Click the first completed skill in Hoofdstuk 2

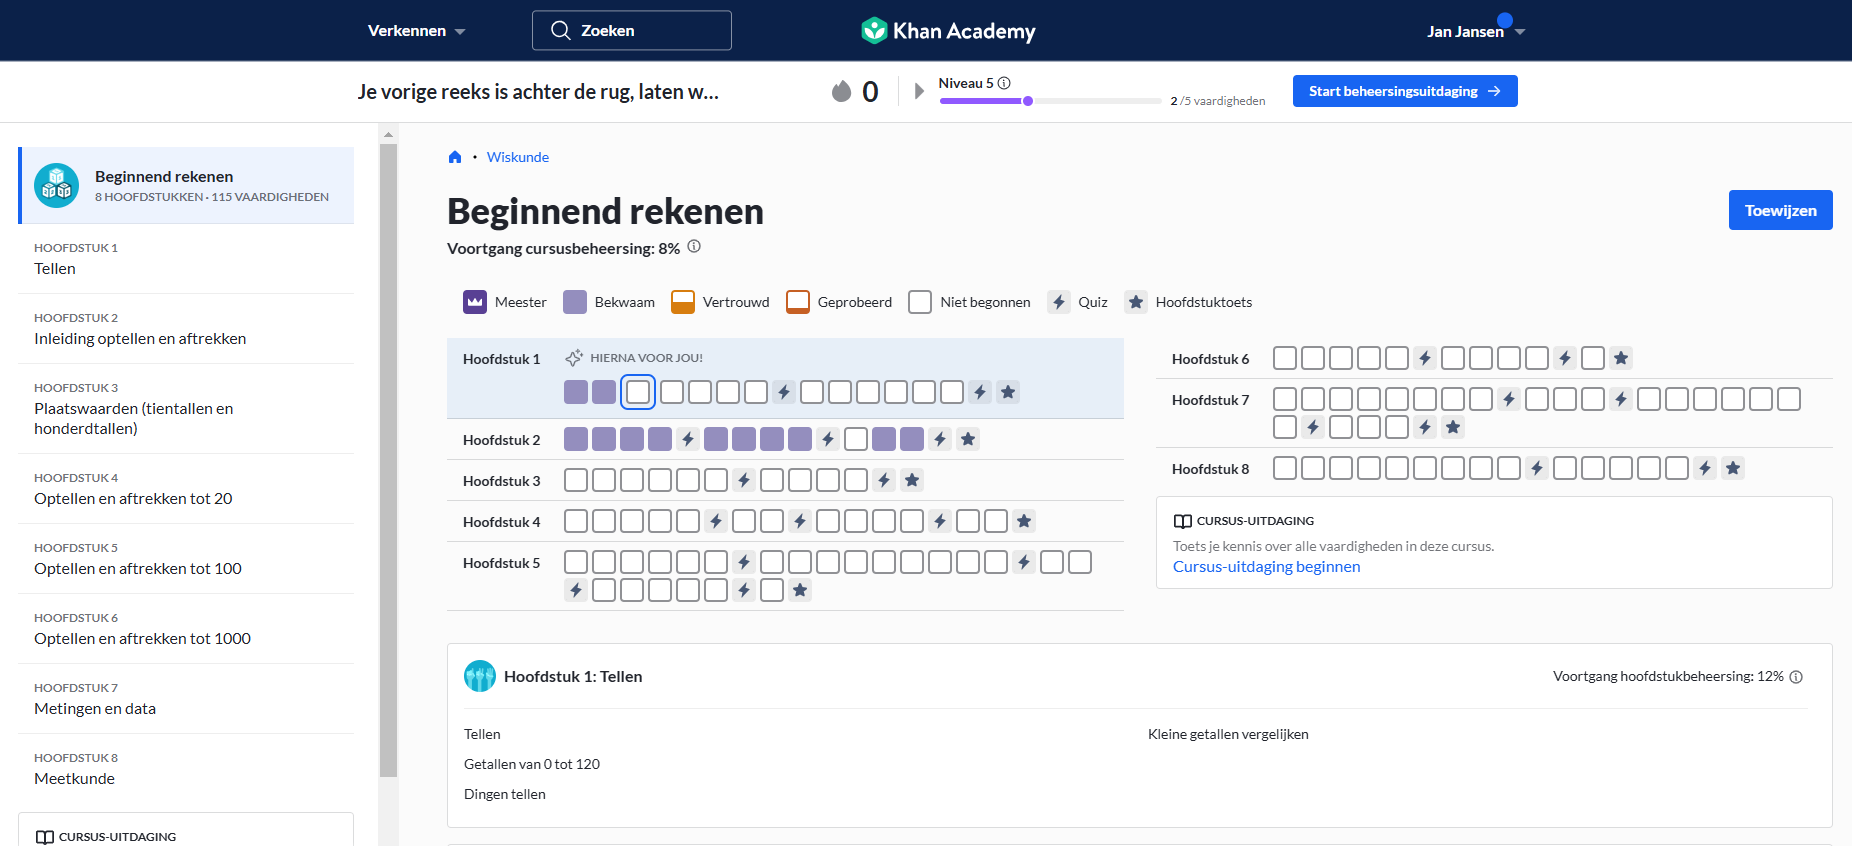click(x=576, y=439)
